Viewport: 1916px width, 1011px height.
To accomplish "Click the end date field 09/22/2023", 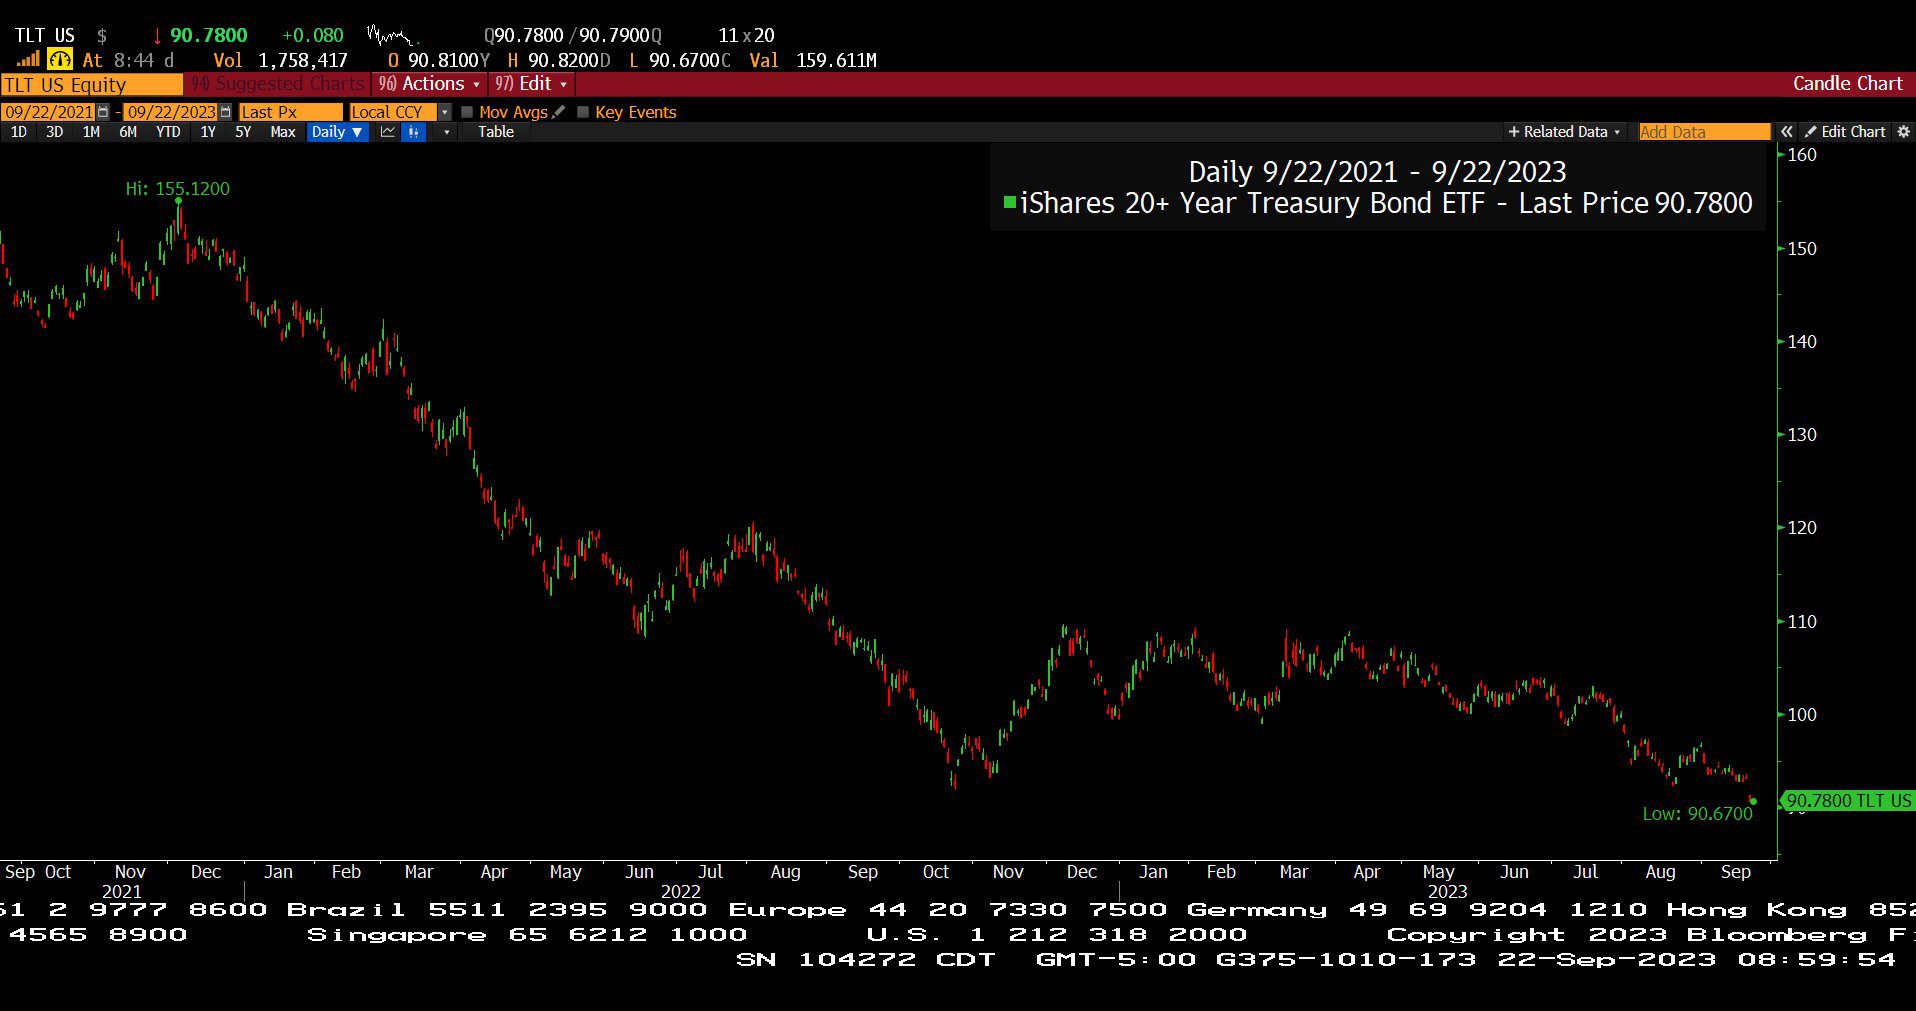I will (170, 112).
